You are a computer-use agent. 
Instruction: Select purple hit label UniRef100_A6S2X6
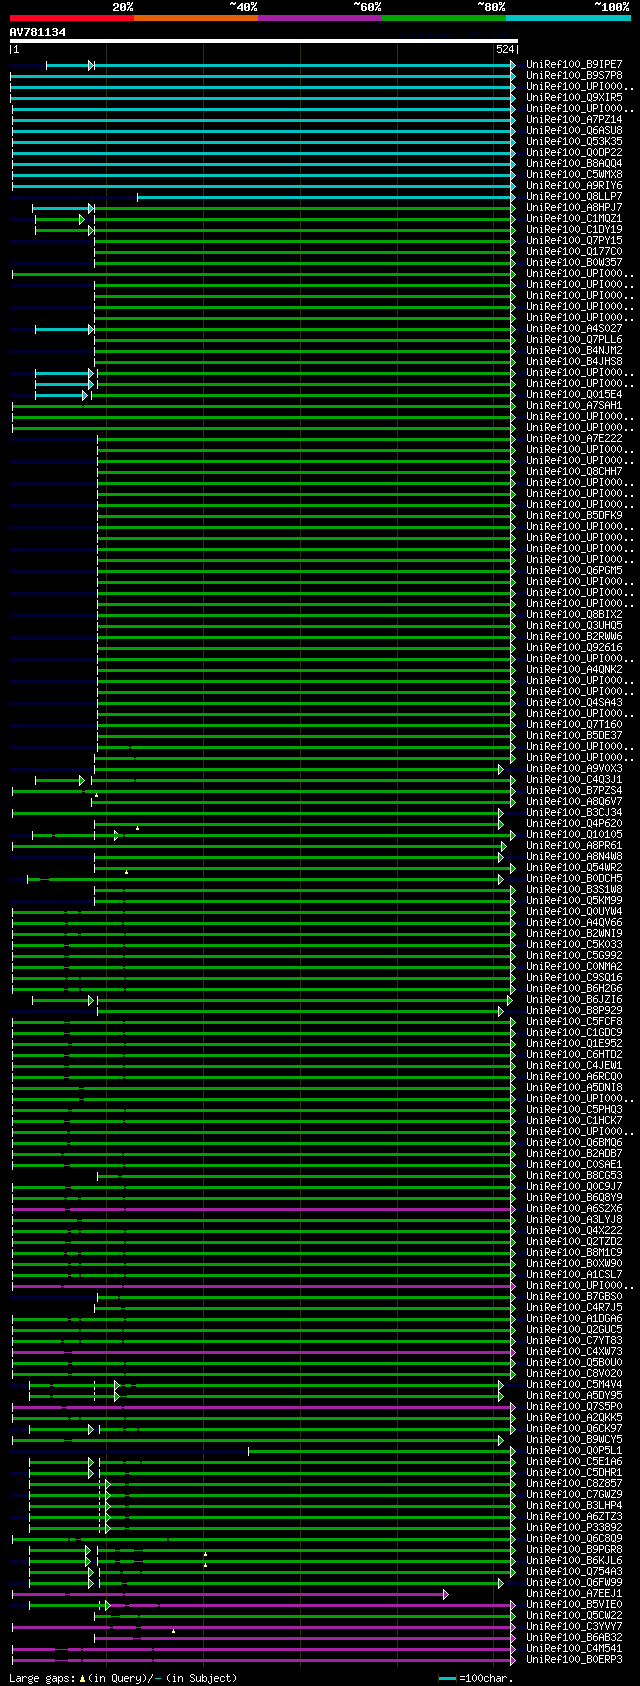click(574, 1209)
